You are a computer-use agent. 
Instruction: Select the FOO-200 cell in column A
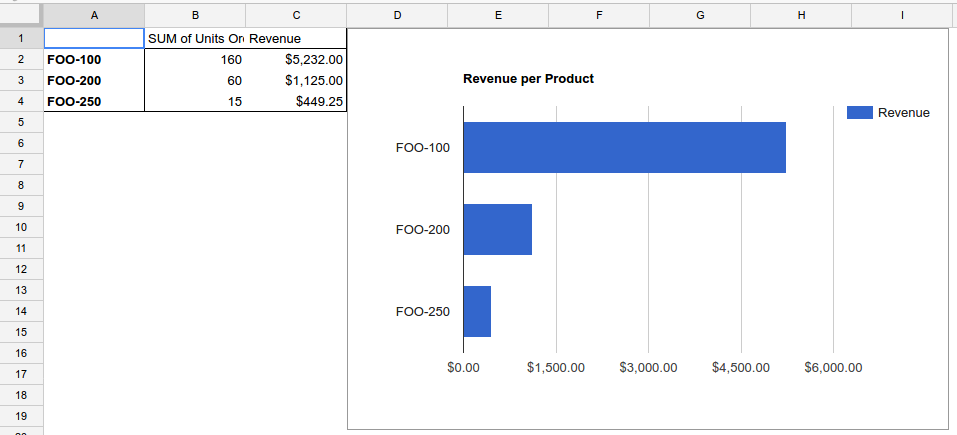pos(94,80)
